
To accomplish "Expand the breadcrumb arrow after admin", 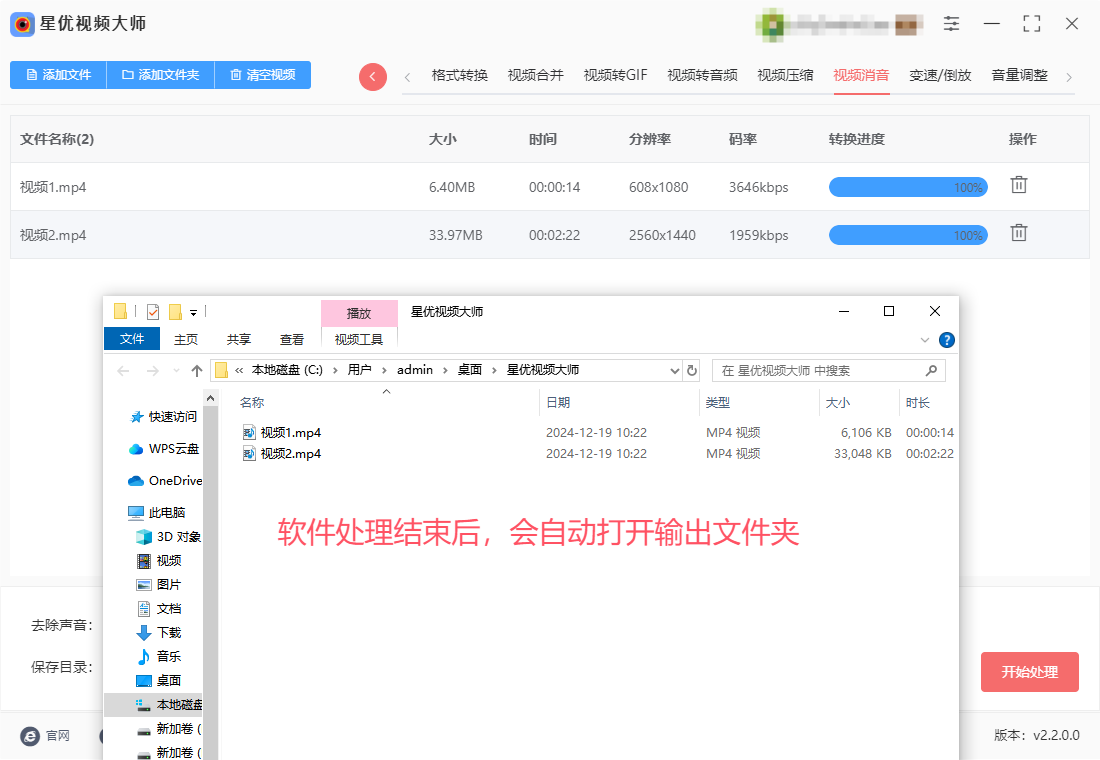I will tap(445, 371).
